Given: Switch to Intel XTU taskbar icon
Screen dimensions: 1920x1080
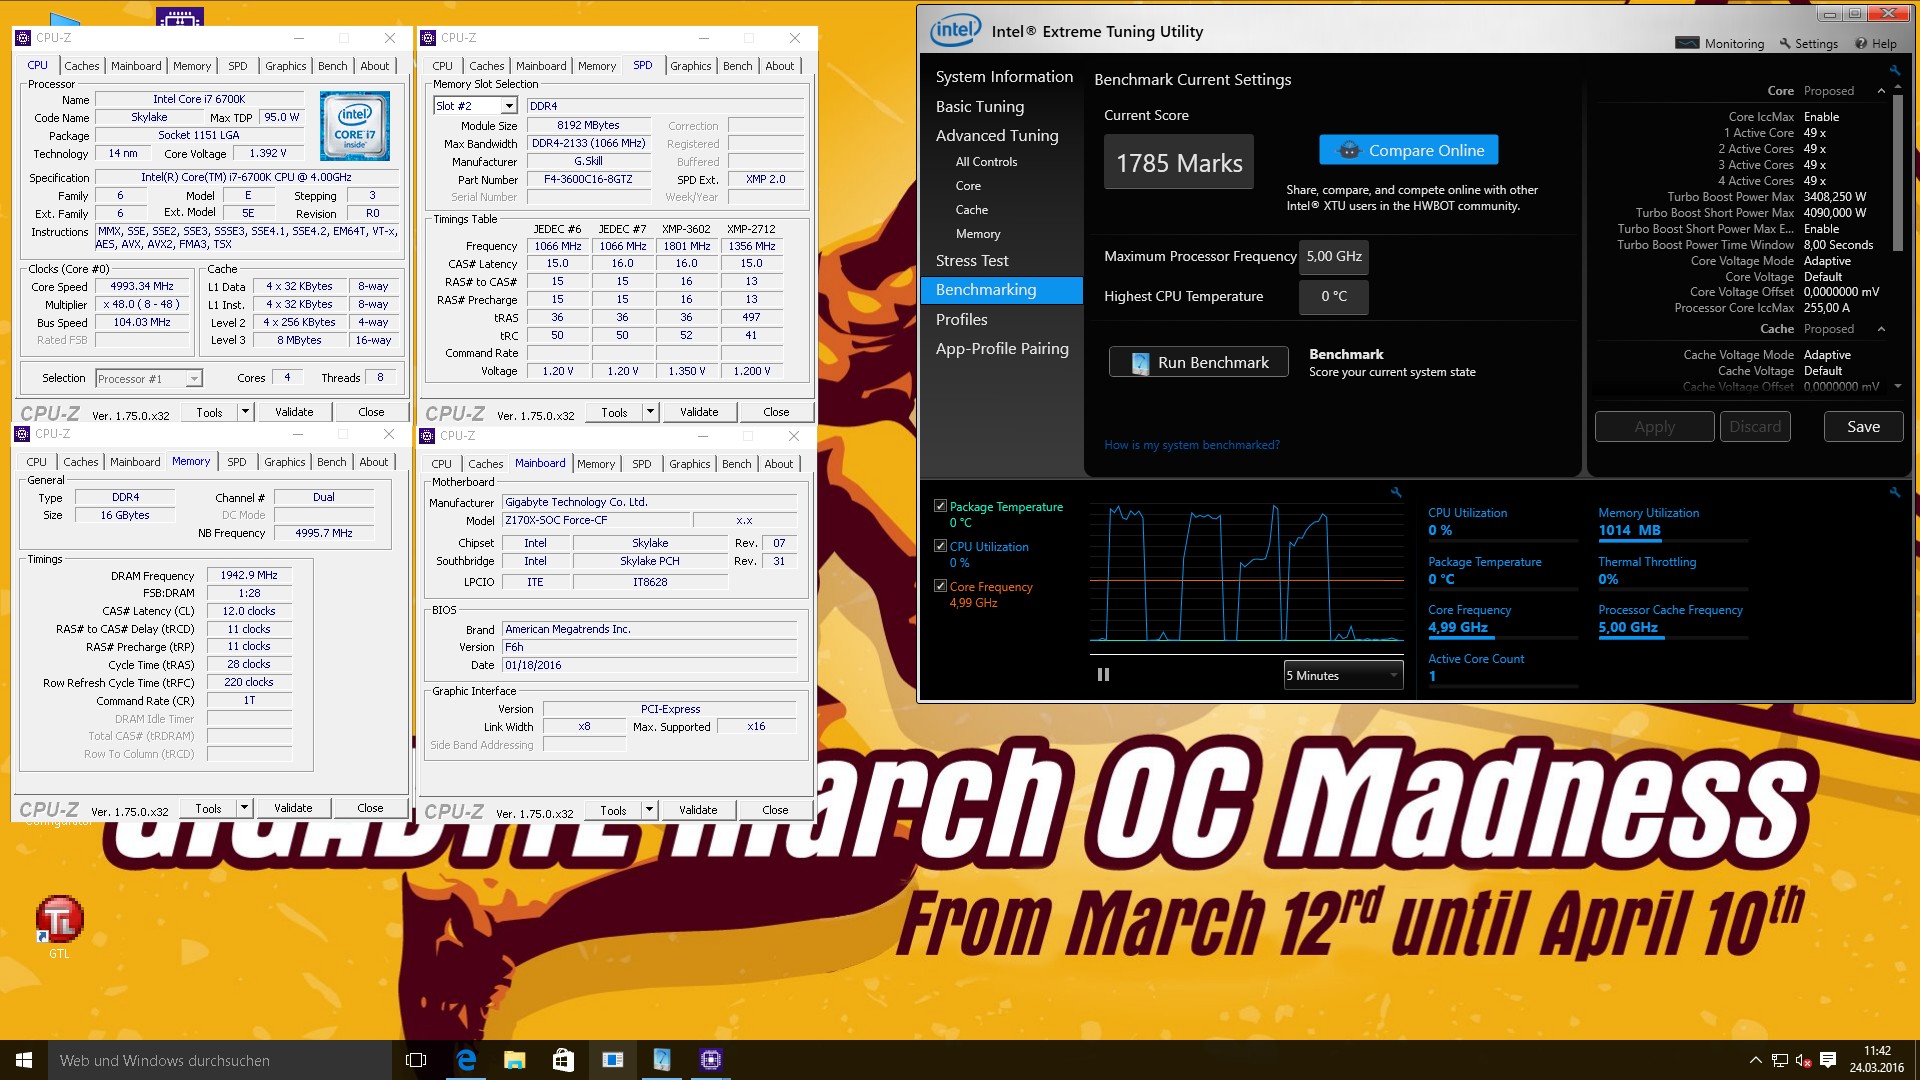Looking at the screenshot, I should (x=661, y=1060).
